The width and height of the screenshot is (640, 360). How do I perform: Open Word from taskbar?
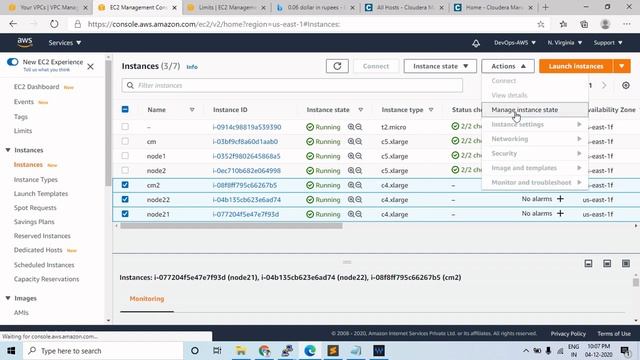tap(379, 351)
